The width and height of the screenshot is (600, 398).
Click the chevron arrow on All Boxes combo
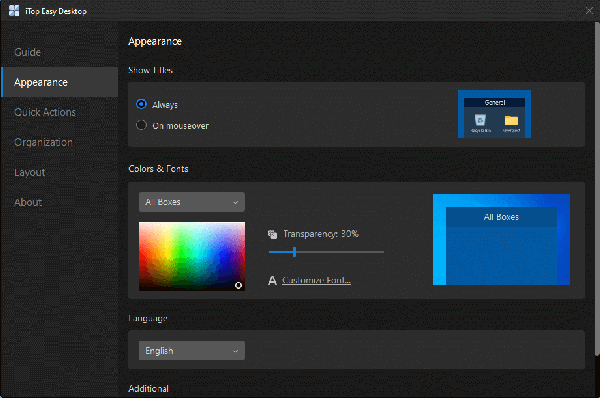coord(236,202)
